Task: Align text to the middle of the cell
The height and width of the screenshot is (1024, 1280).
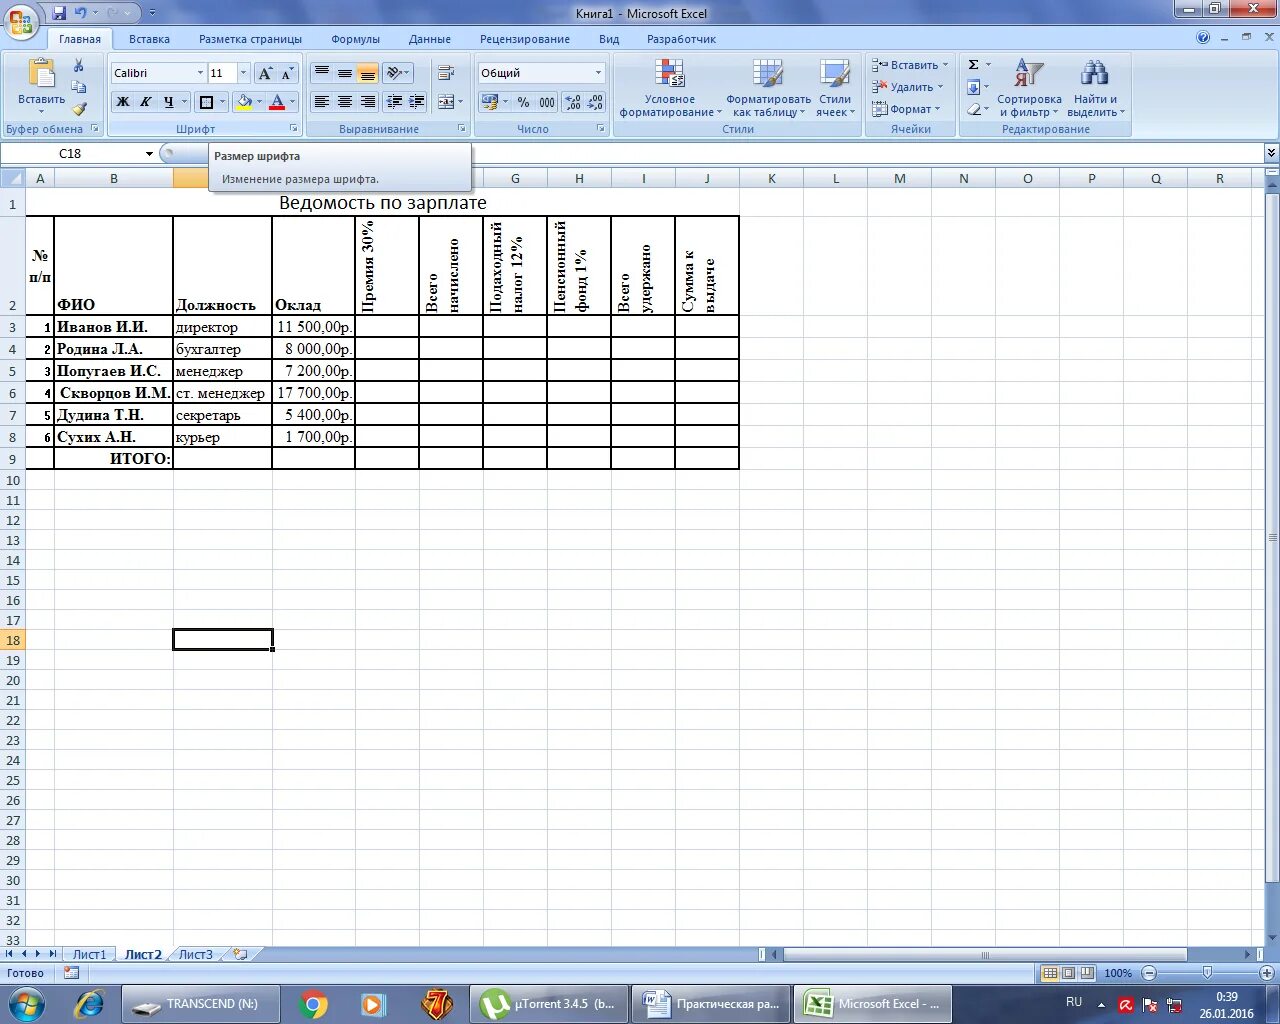Action: click(344, 73)
